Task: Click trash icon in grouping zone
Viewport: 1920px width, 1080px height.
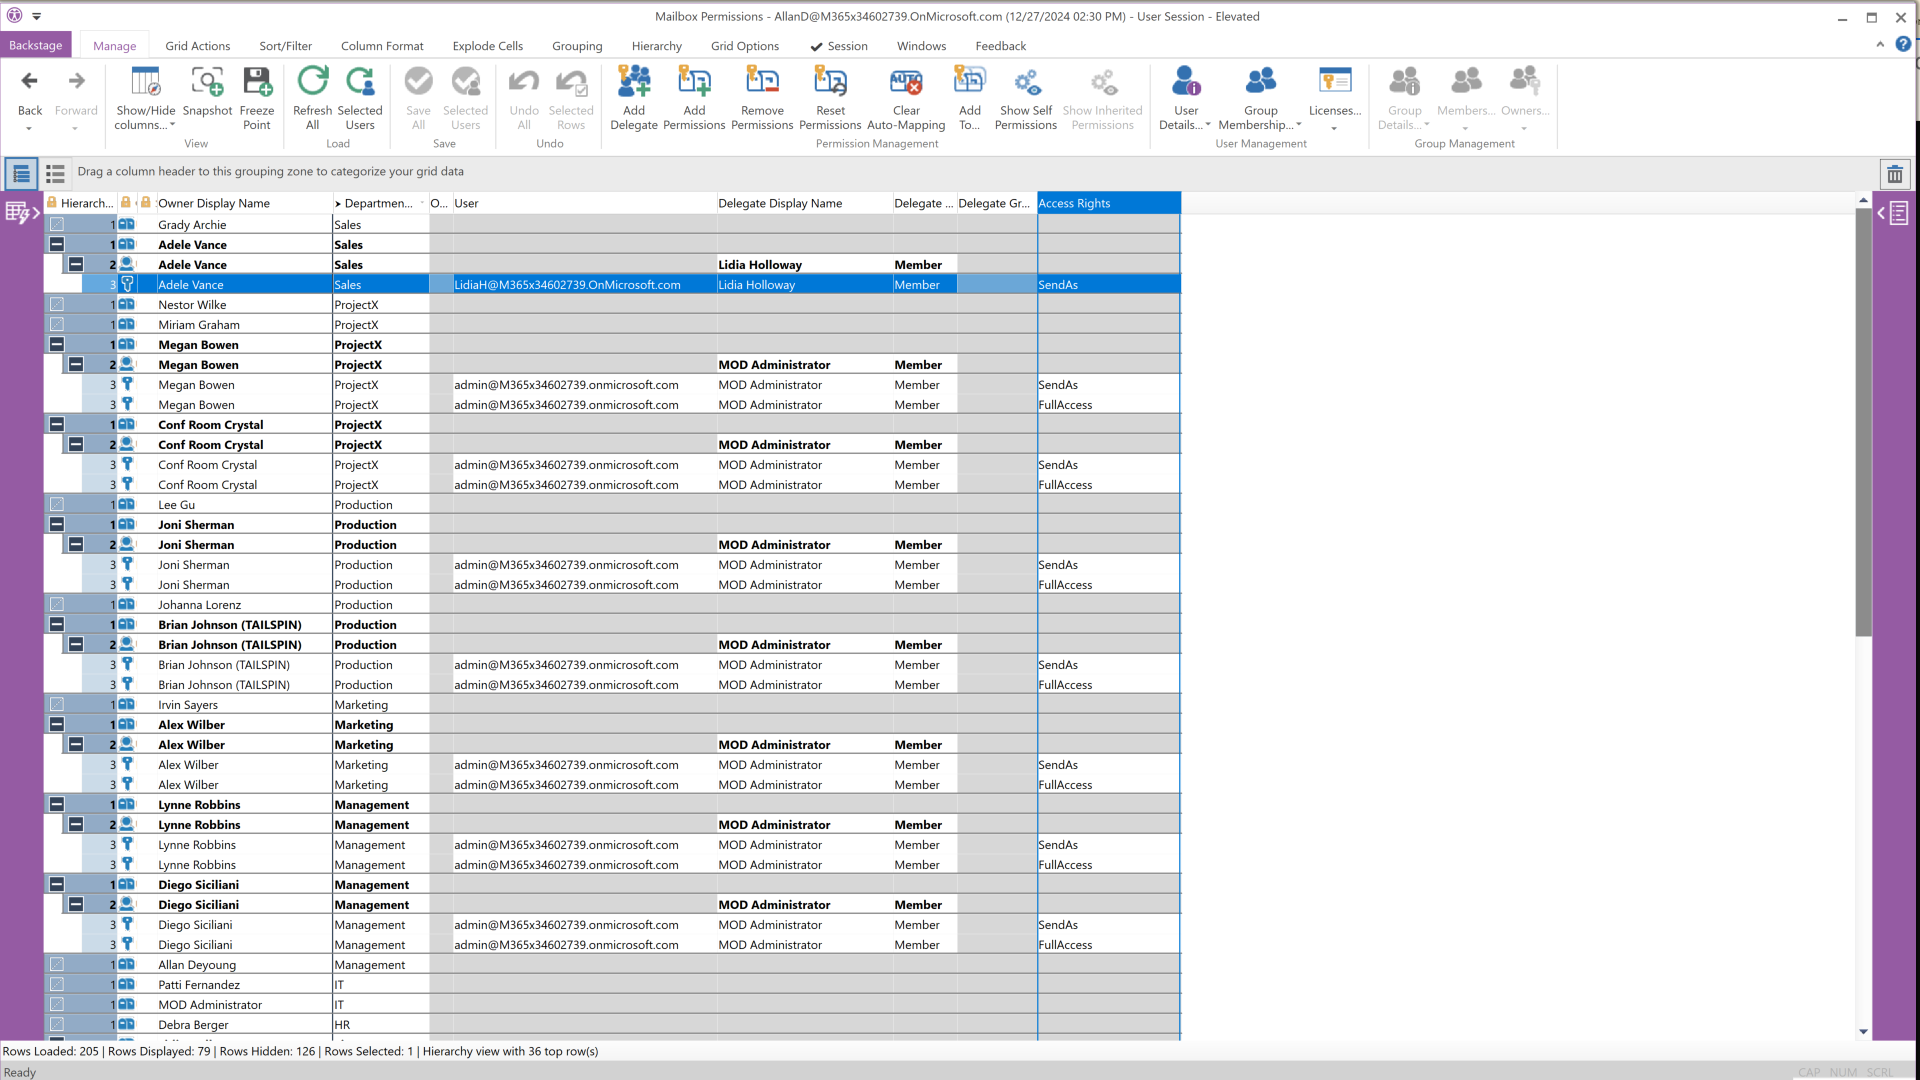Action: point(1894,174)
